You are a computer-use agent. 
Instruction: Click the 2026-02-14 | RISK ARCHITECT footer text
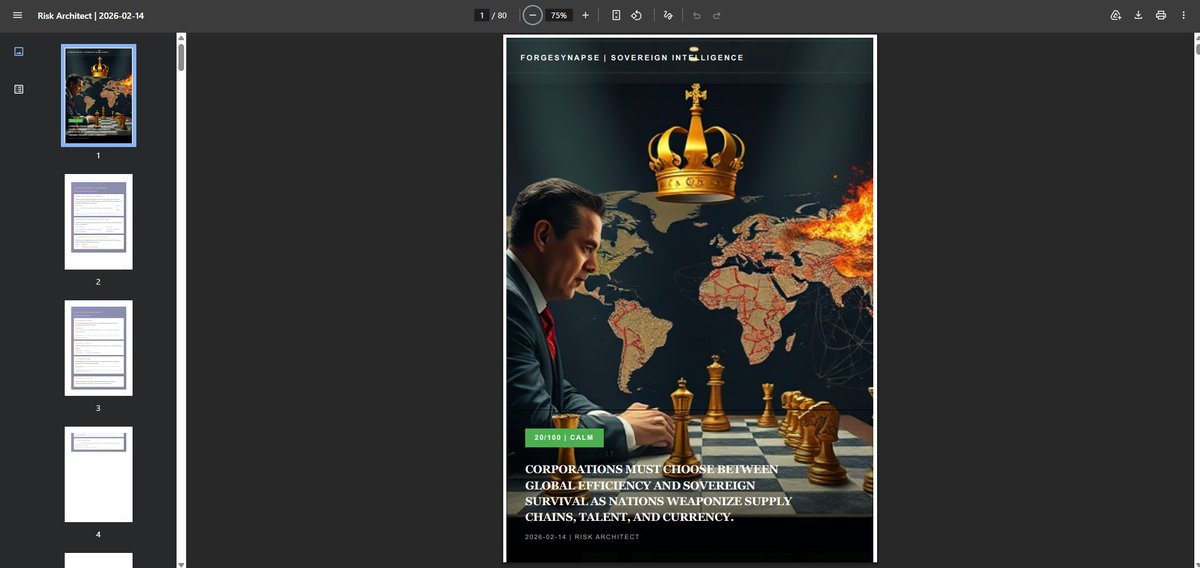[x=582, y=537]
